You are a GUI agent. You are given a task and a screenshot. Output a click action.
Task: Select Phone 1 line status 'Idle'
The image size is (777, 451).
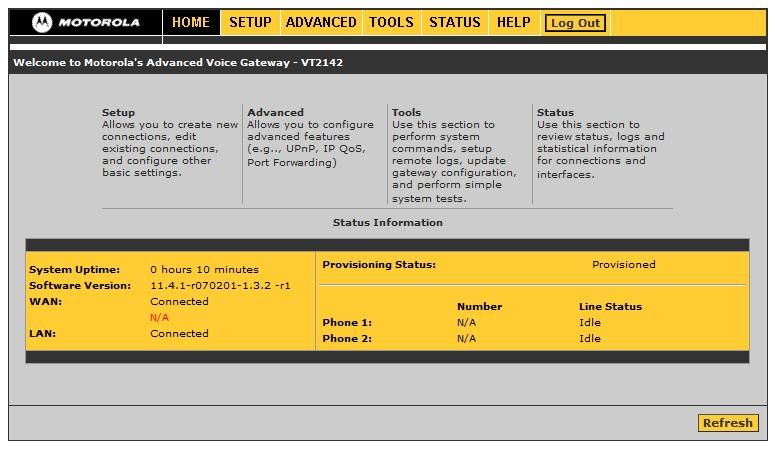pyautogui.click(x=590, y=323)
